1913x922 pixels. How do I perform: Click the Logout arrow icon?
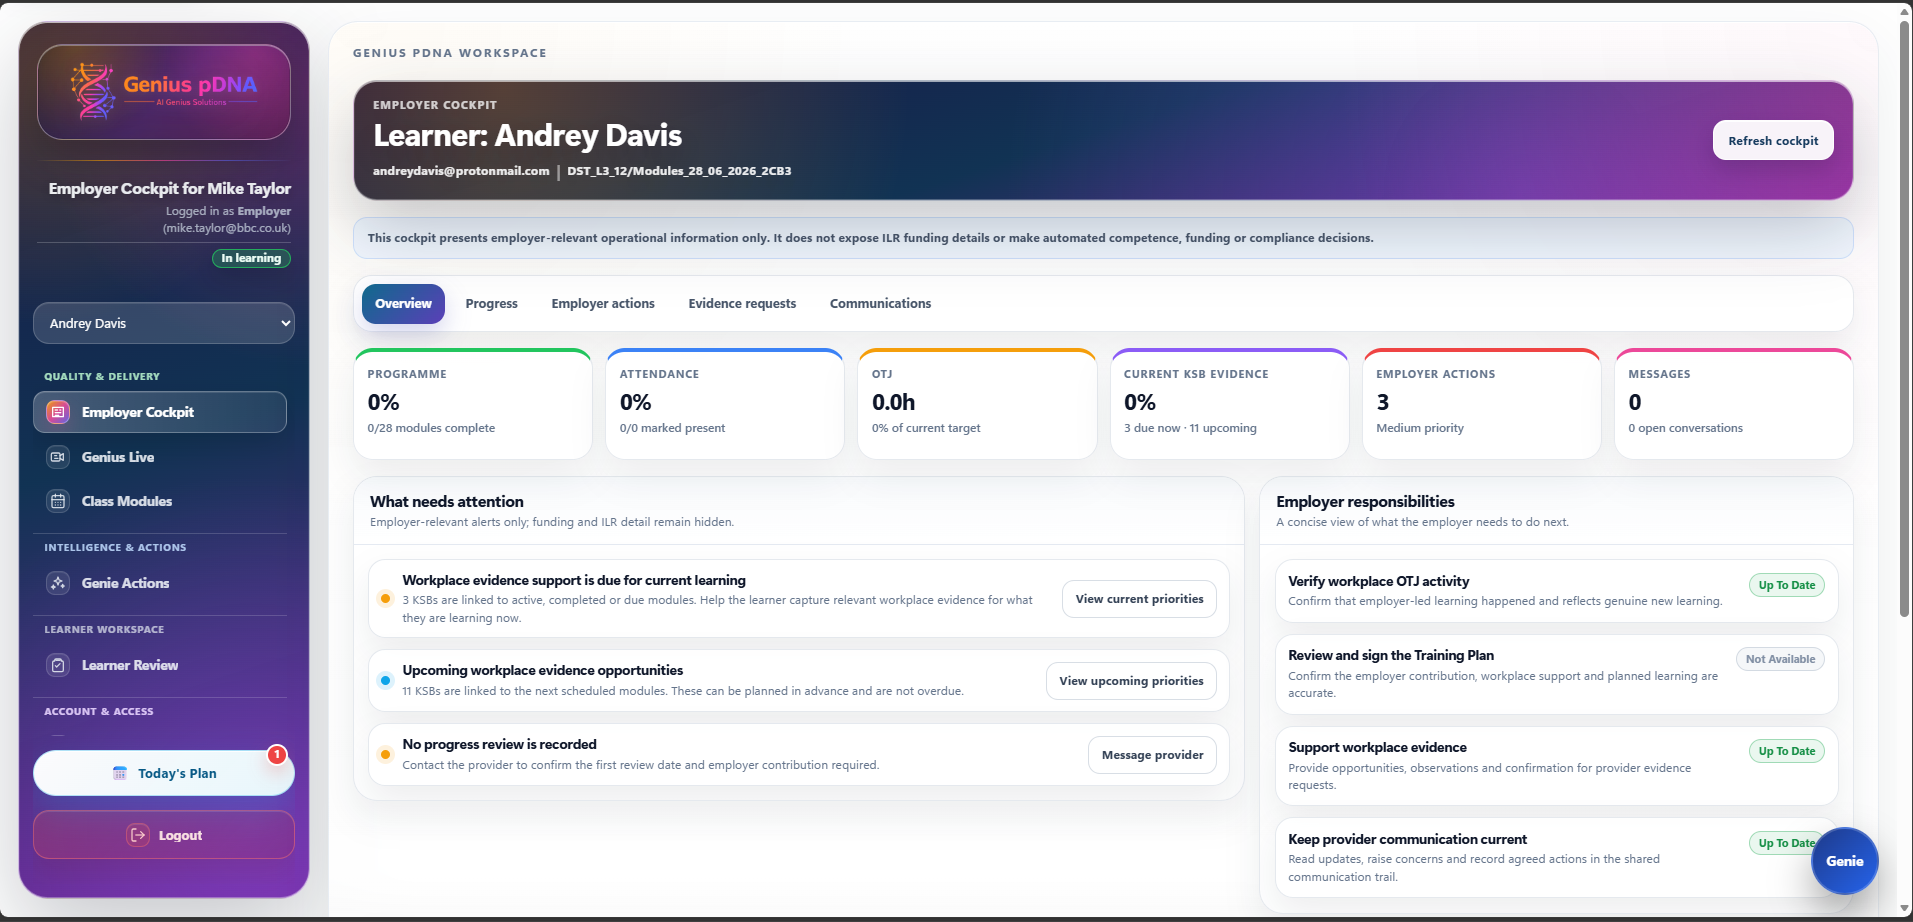tap(138, 835)
